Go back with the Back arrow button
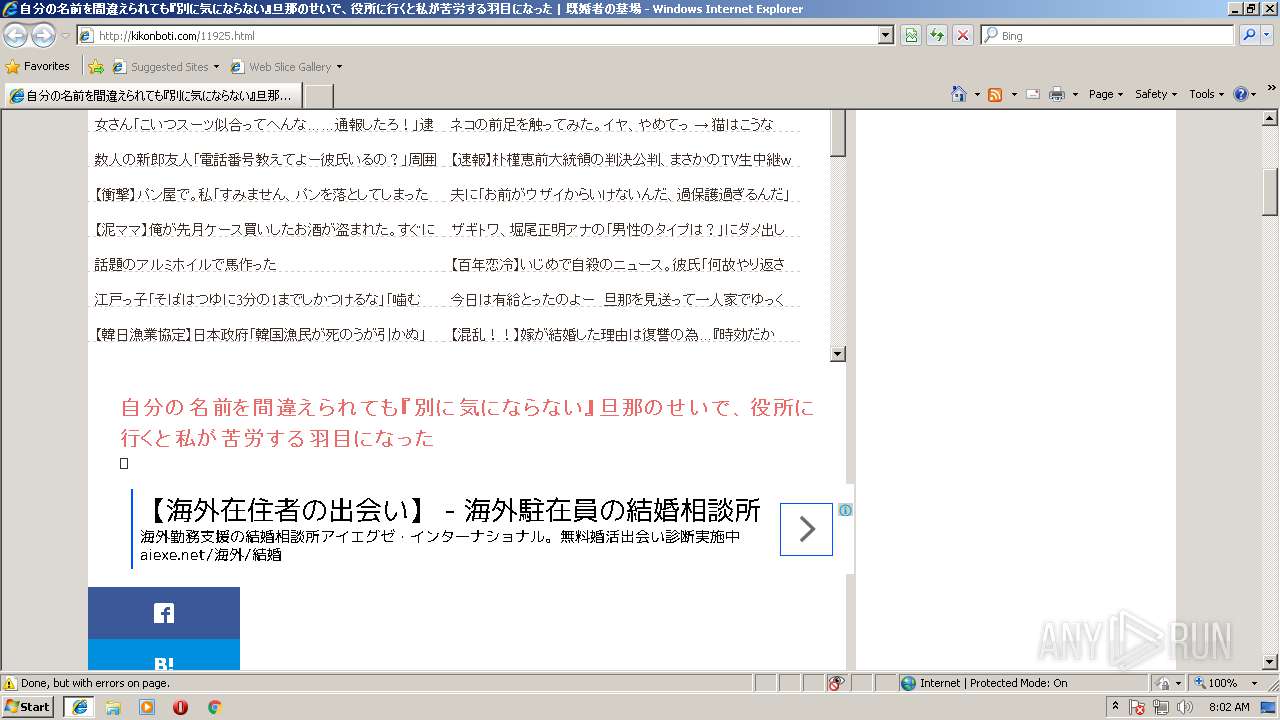The image size is (1280, 720). 15,35
